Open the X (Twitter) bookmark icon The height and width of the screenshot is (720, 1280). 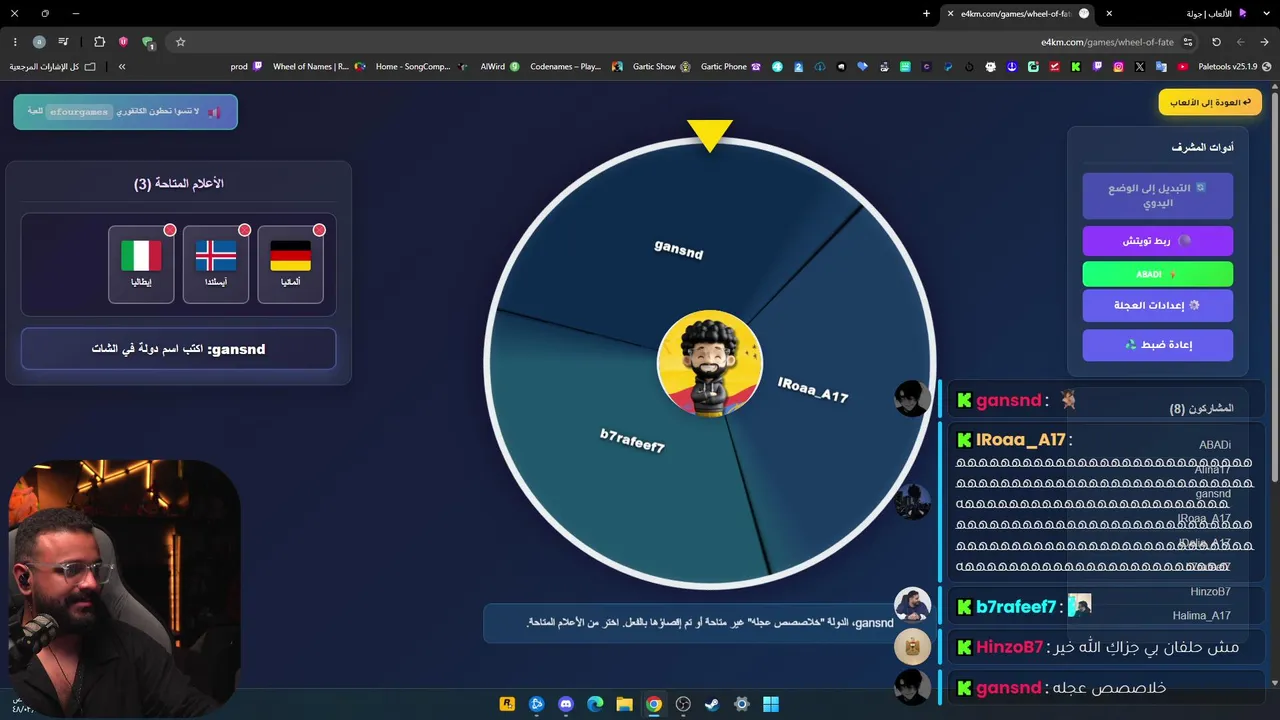(1140, 67)
